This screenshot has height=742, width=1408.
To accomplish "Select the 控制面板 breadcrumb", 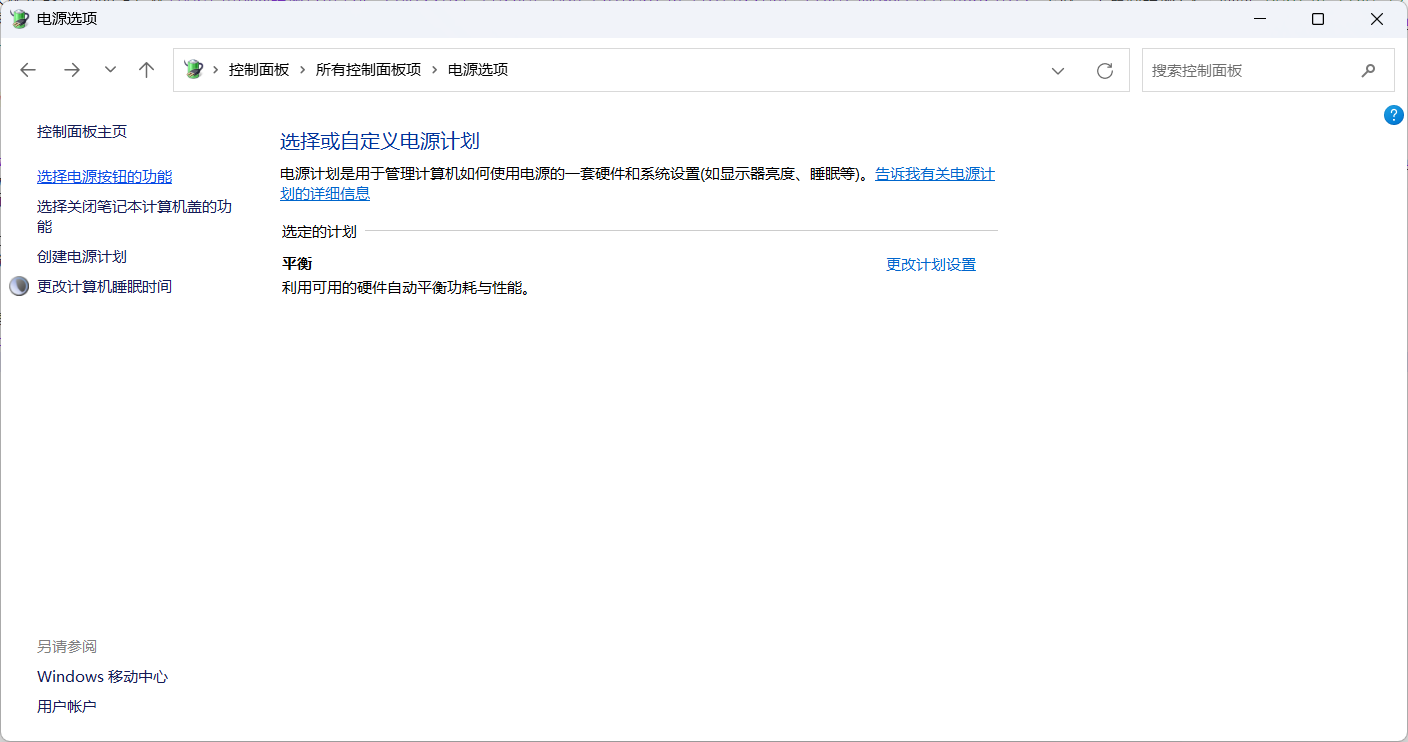I will tap(259, 70).
